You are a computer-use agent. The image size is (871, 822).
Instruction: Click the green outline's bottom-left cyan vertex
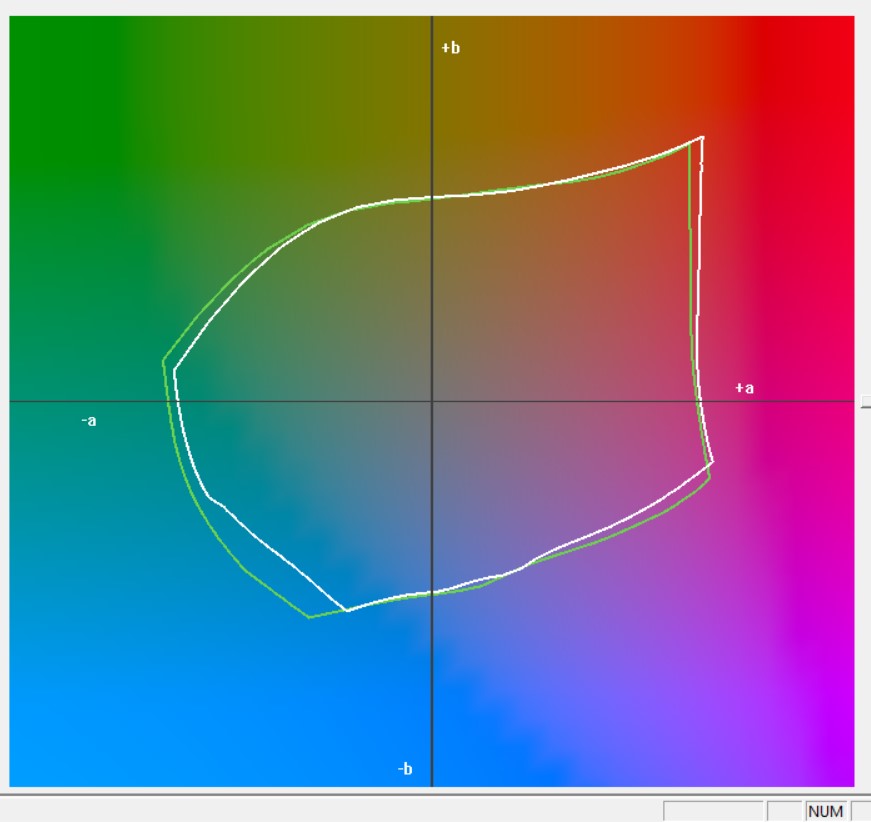(x=310, y=617)
